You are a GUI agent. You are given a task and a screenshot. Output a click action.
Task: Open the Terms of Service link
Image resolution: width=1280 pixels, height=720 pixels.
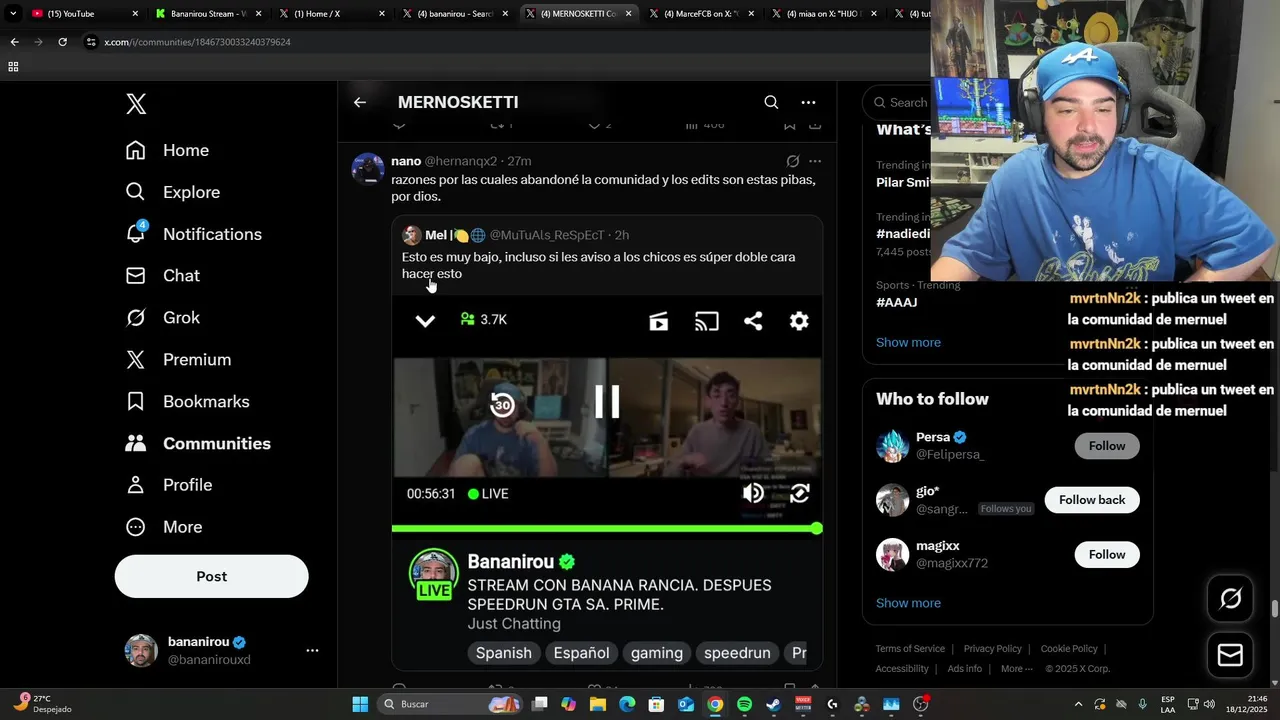[910, 649]
